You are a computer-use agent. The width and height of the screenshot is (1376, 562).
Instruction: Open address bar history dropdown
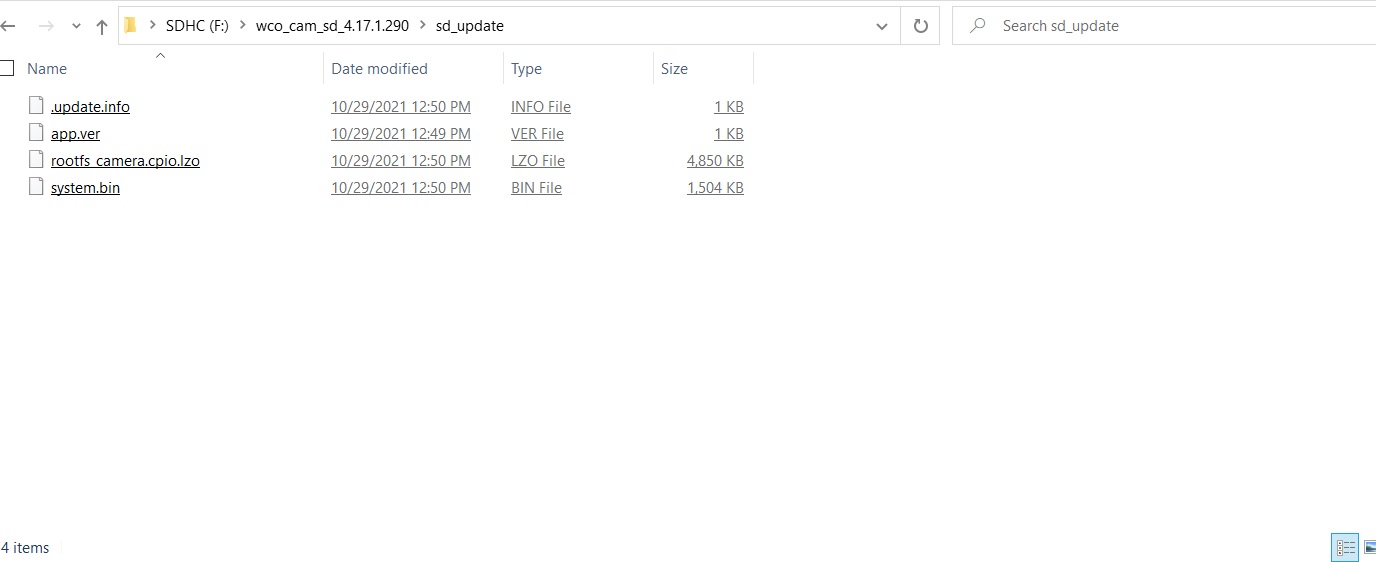pyautogui.click(x=881, y=26)
